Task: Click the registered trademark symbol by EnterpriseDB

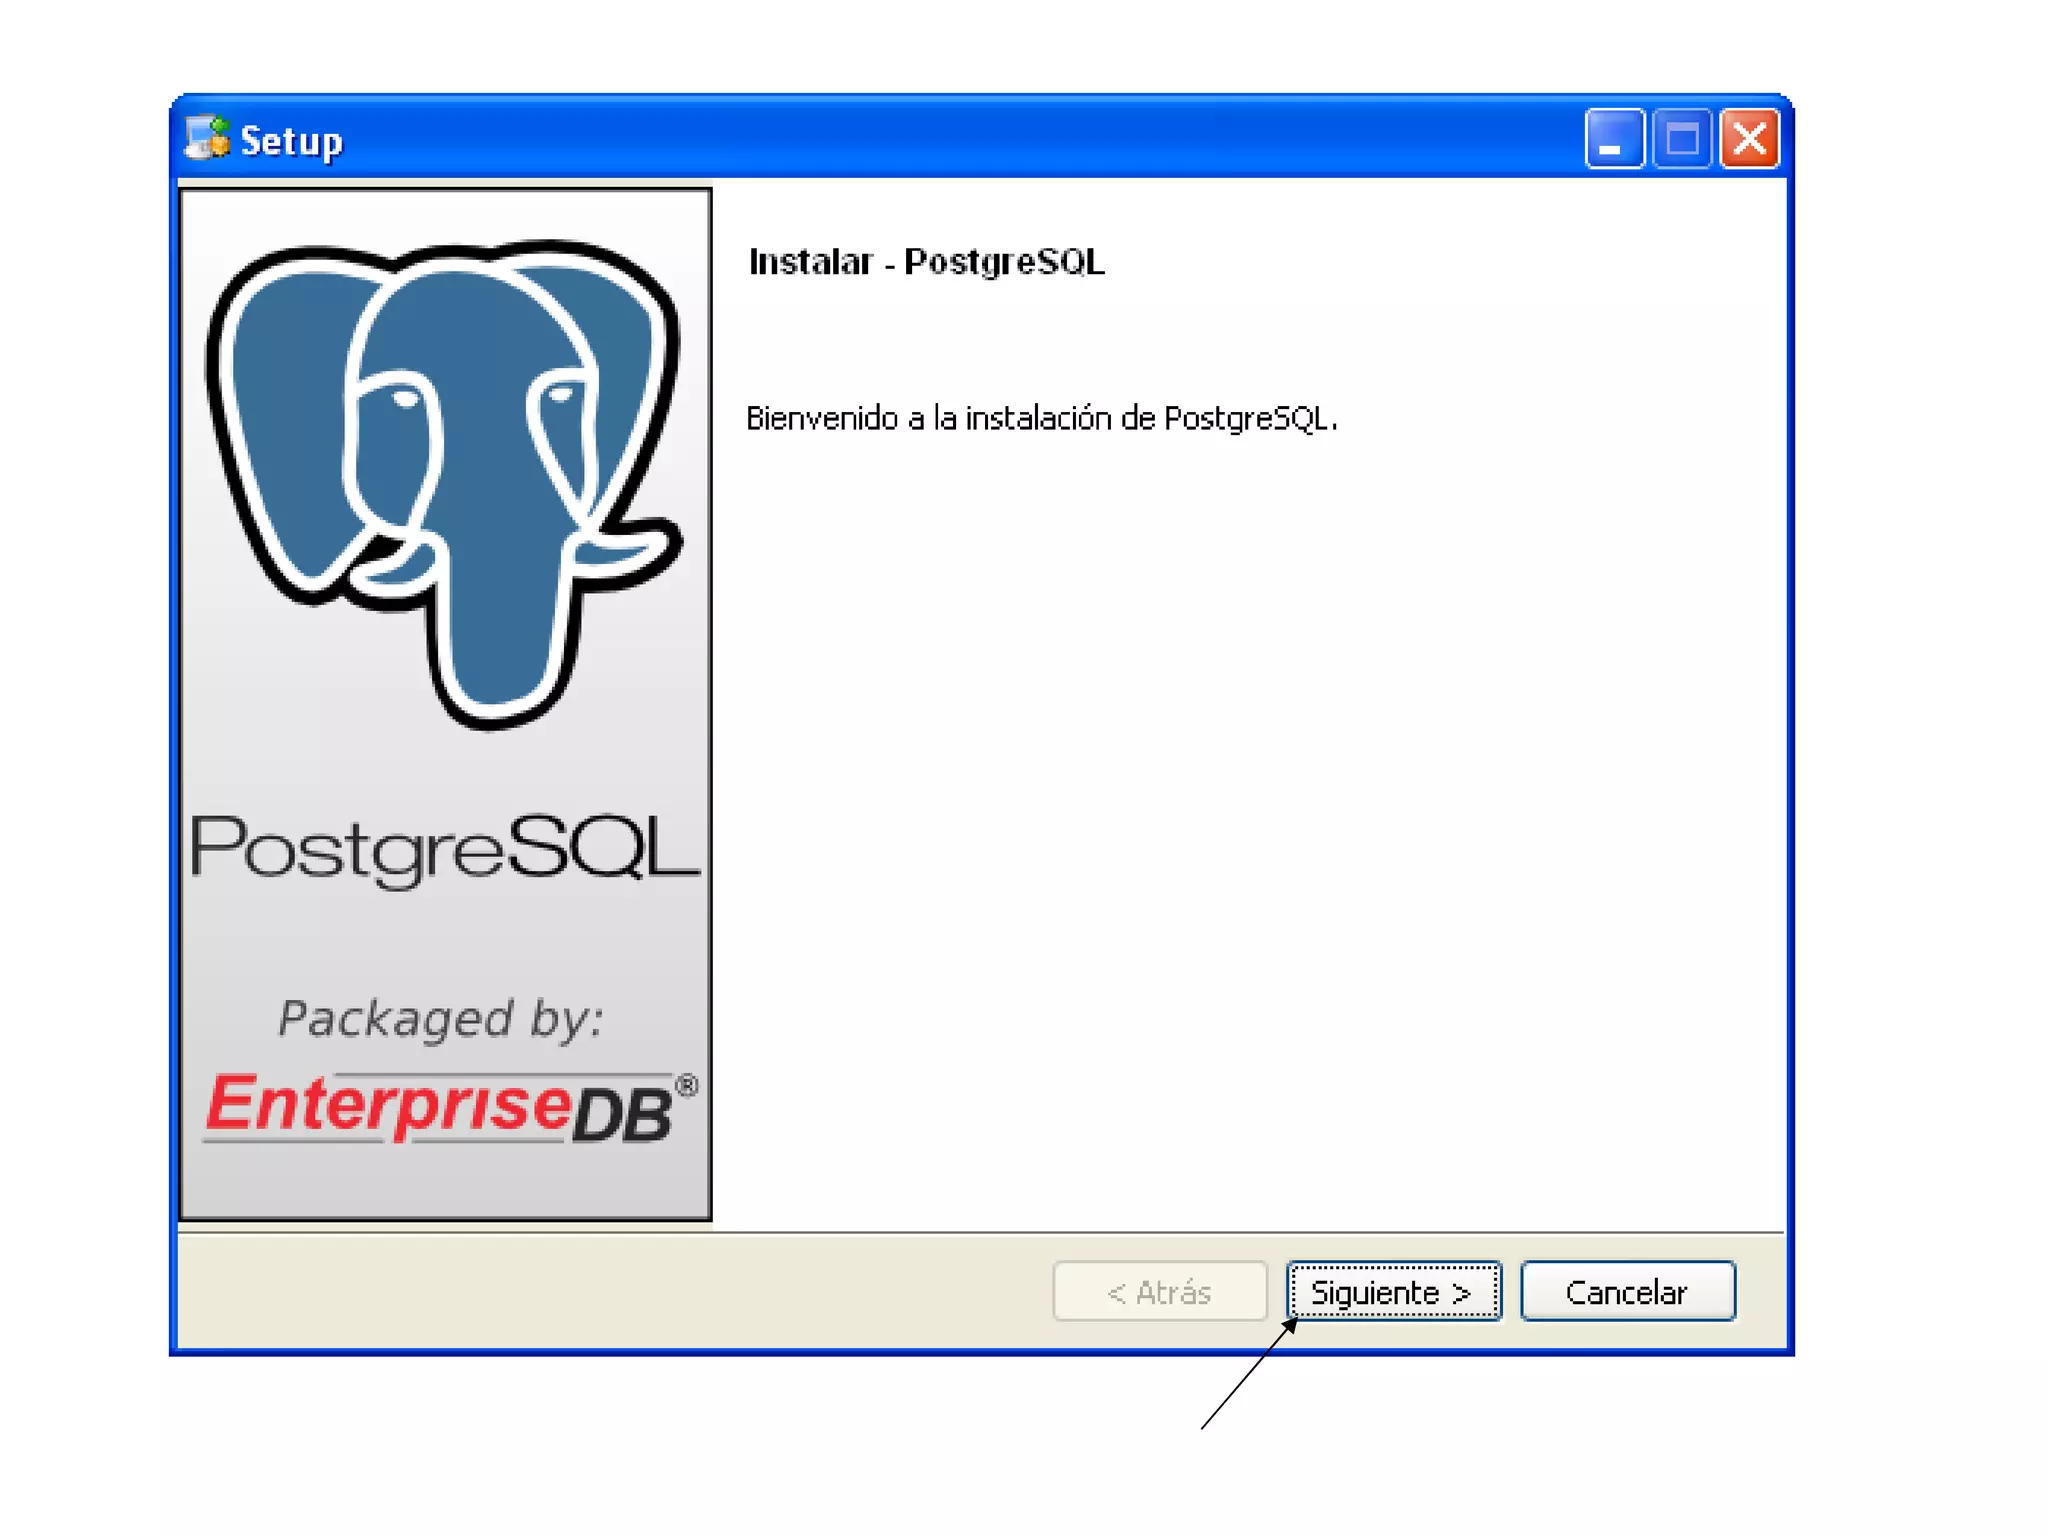Action: coord(686,1085)
